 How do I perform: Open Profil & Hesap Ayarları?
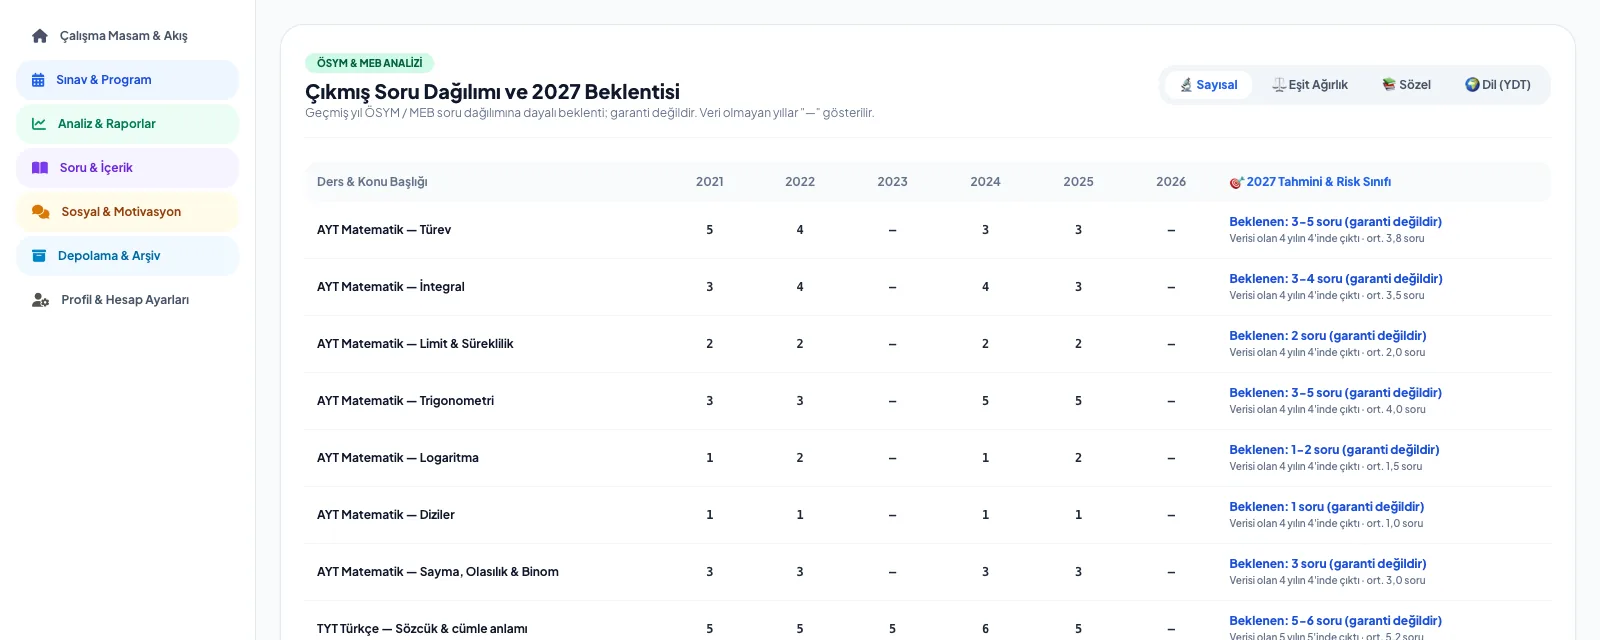click(x=128, y=300)
